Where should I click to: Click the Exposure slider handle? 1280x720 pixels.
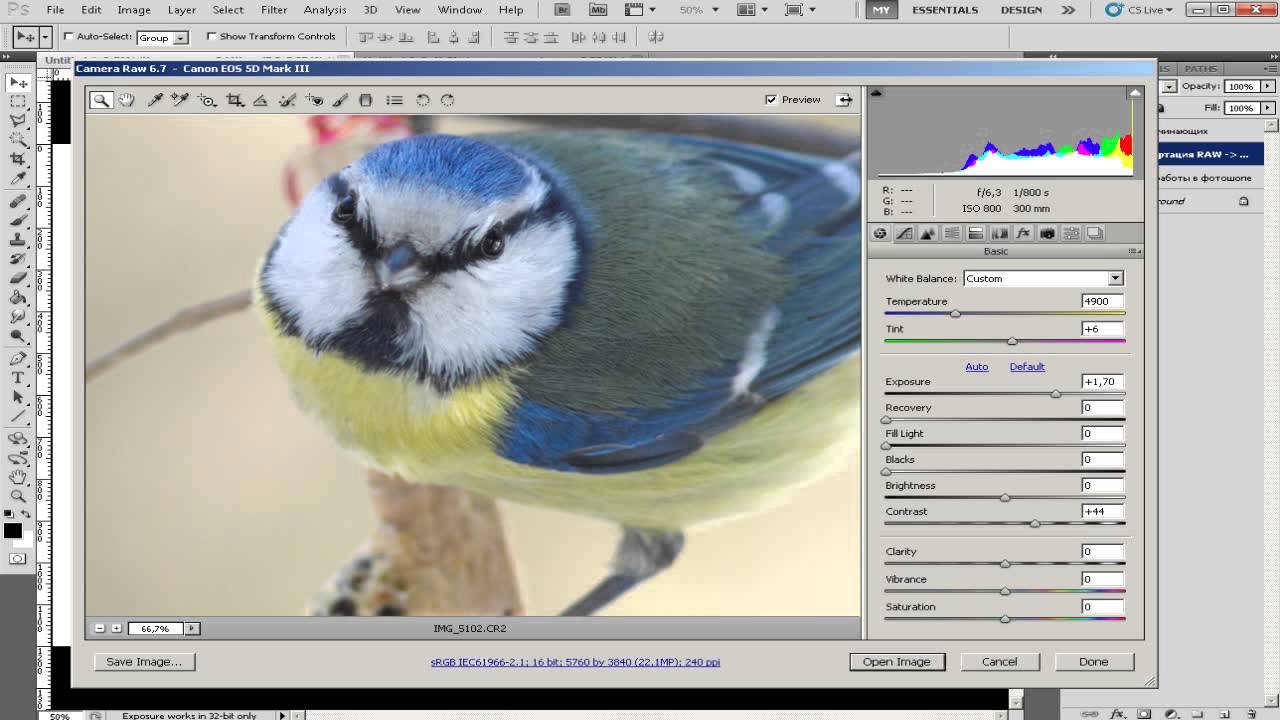pos(1056,394)
